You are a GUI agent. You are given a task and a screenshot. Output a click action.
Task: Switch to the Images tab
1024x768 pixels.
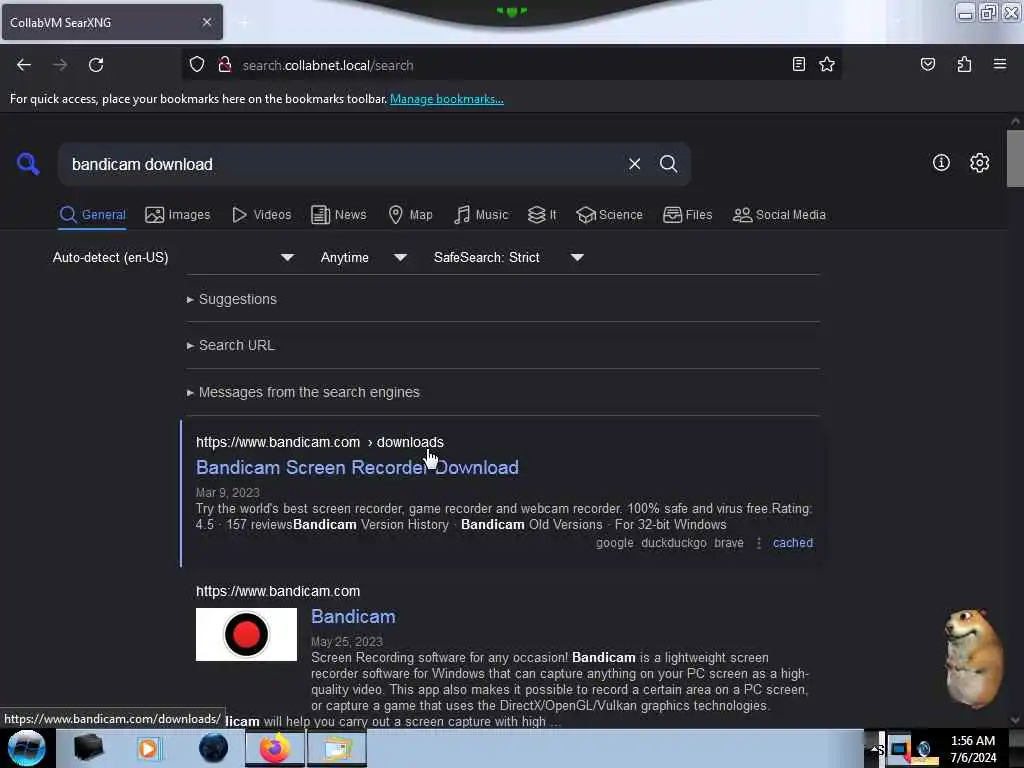[178, 215]
